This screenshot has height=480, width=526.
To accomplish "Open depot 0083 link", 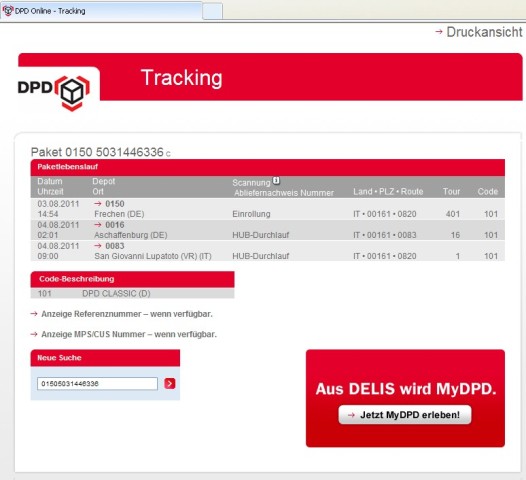I will pyautogui.click(x=115, y=246).
